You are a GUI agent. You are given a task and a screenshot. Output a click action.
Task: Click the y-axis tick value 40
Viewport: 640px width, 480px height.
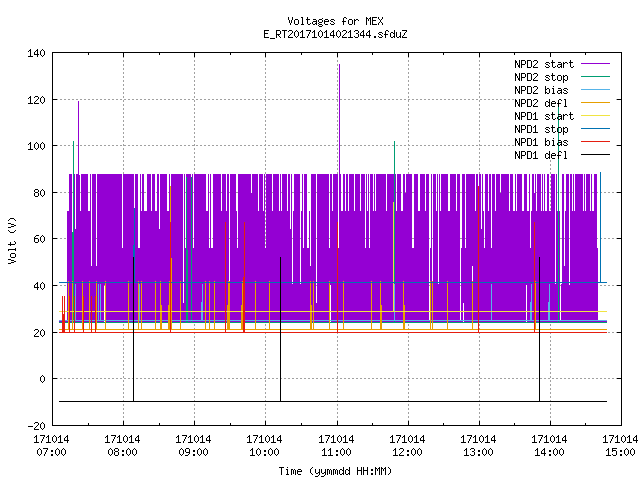click(40, 286)
